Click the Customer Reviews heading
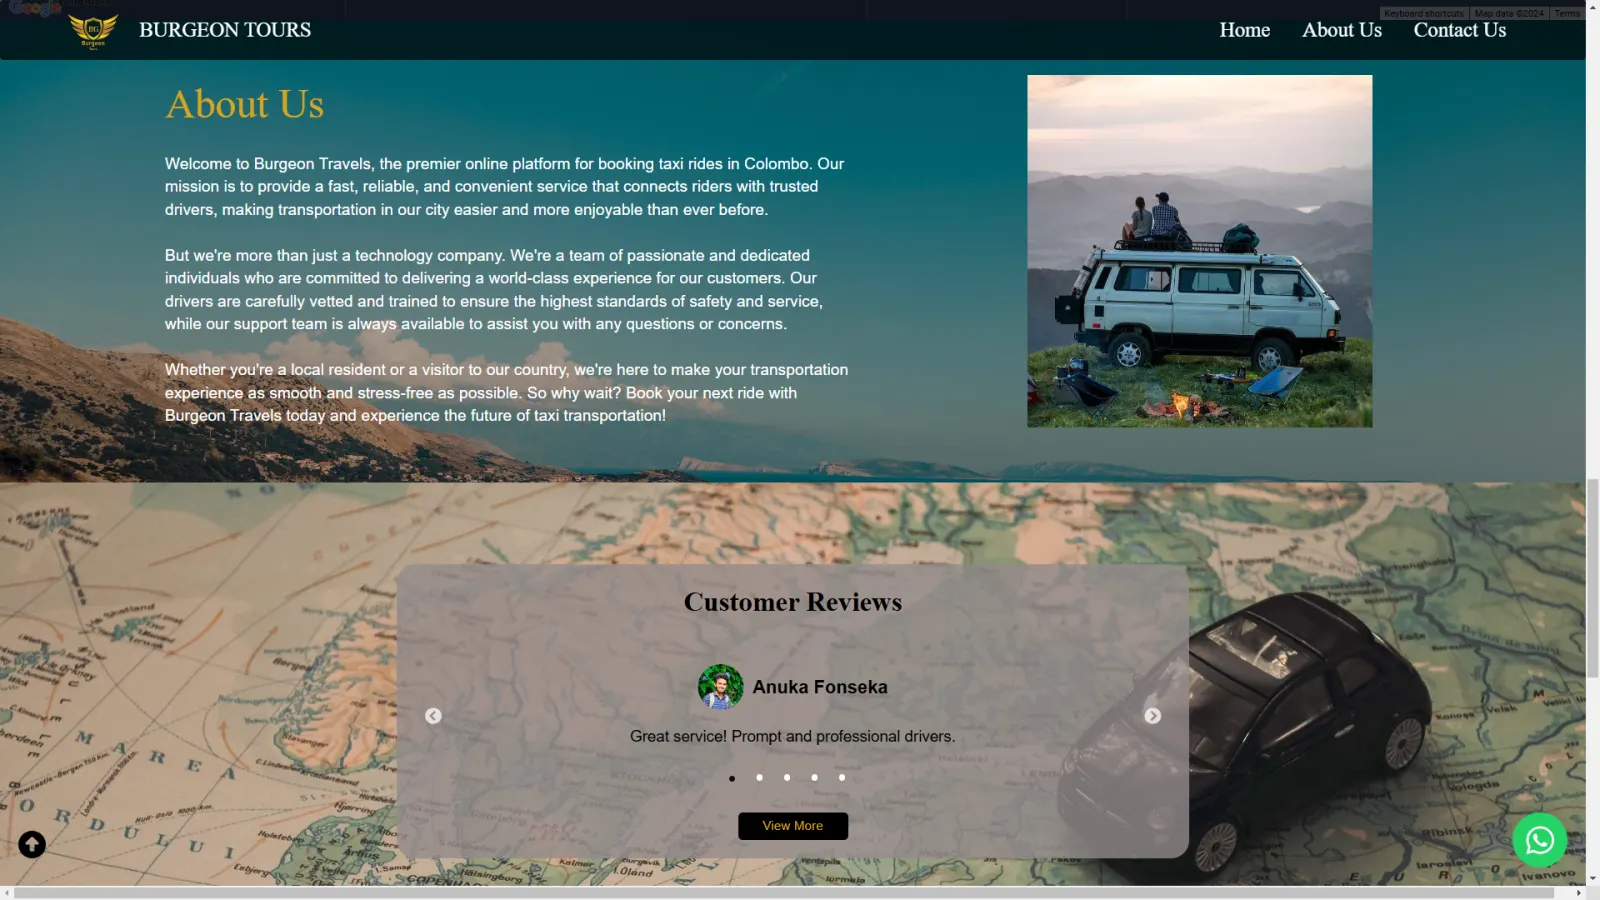This screenshot has height=900, width=1600. (x=793, y=602)
